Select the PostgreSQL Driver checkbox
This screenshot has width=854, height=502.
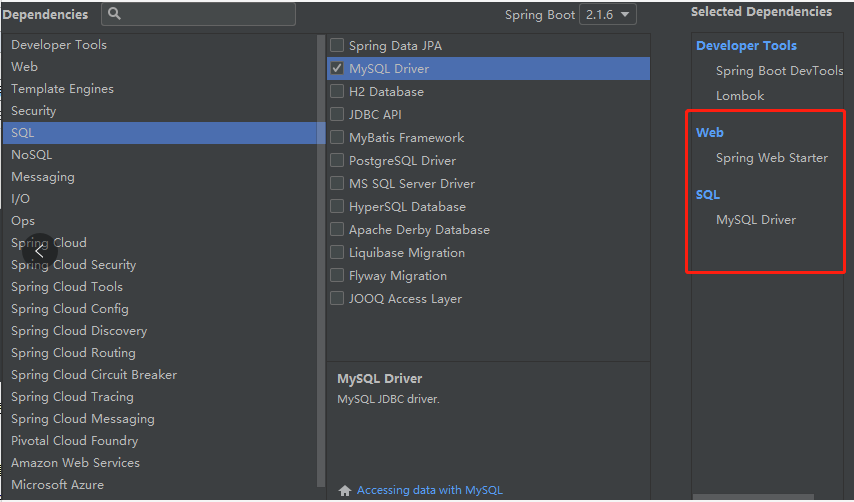(337, 160)
